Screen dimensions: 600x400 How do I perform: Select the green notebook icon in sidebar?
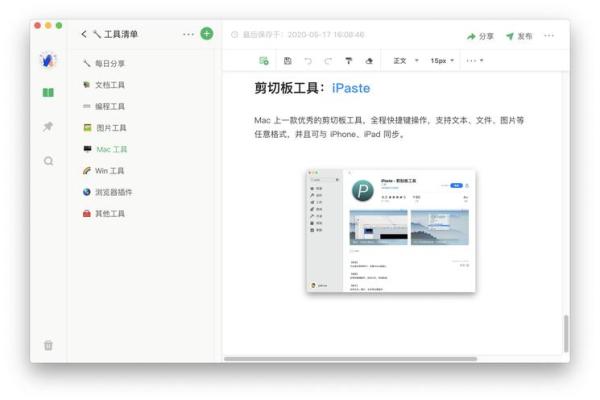click(48, 93)
